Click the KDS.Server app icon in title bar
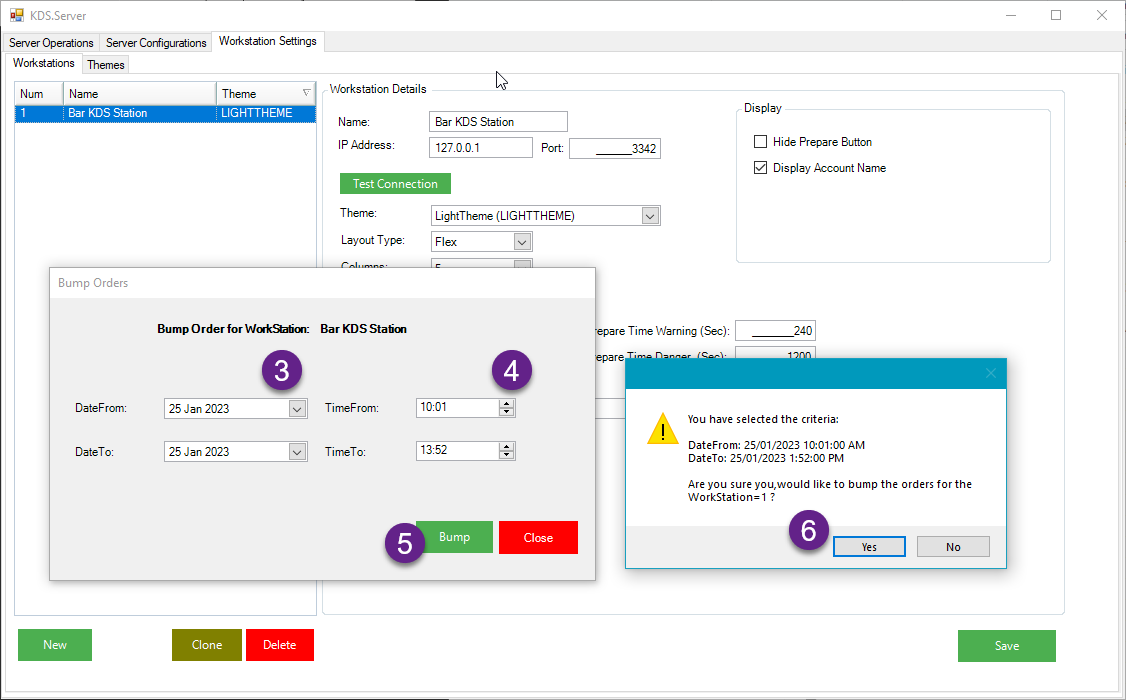Screen dimensions: 1126x700 pos(17,16)
